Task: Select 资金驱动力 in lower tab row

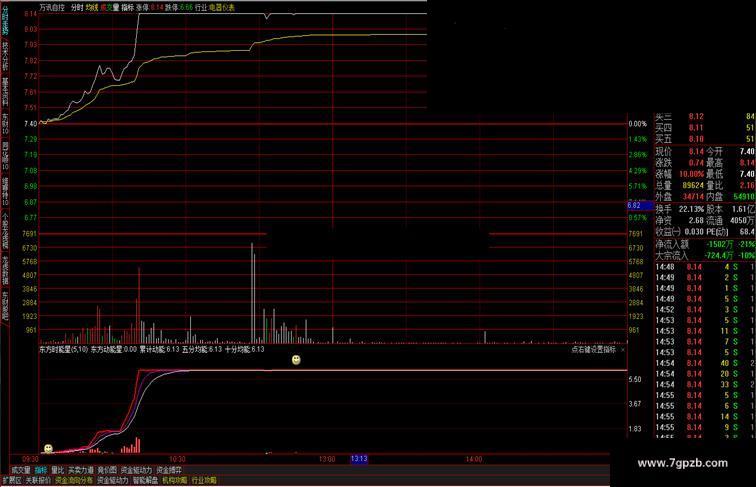Action: pos(113,481)
